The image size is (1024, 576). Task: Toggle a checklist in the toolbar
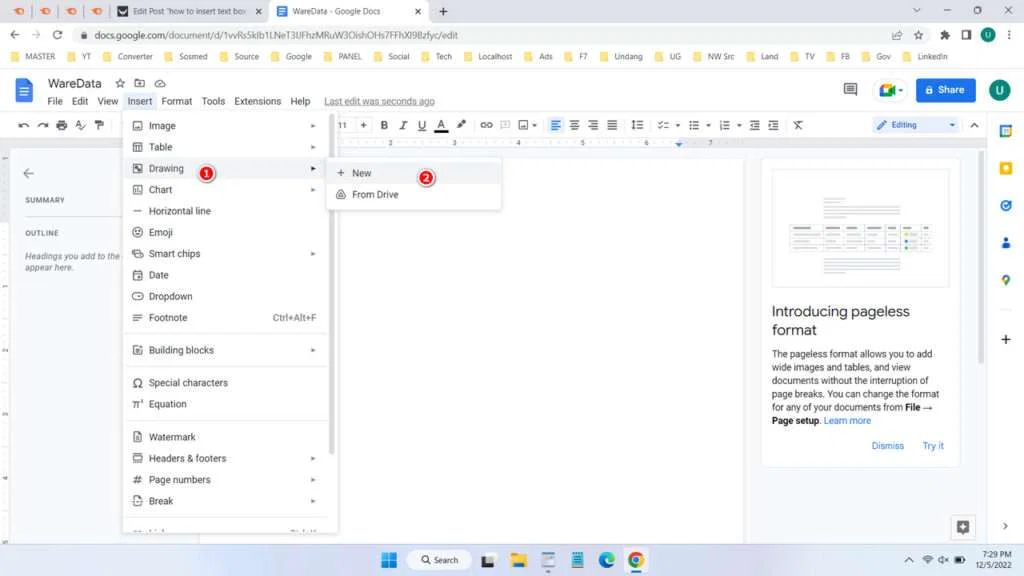point(664,125)
